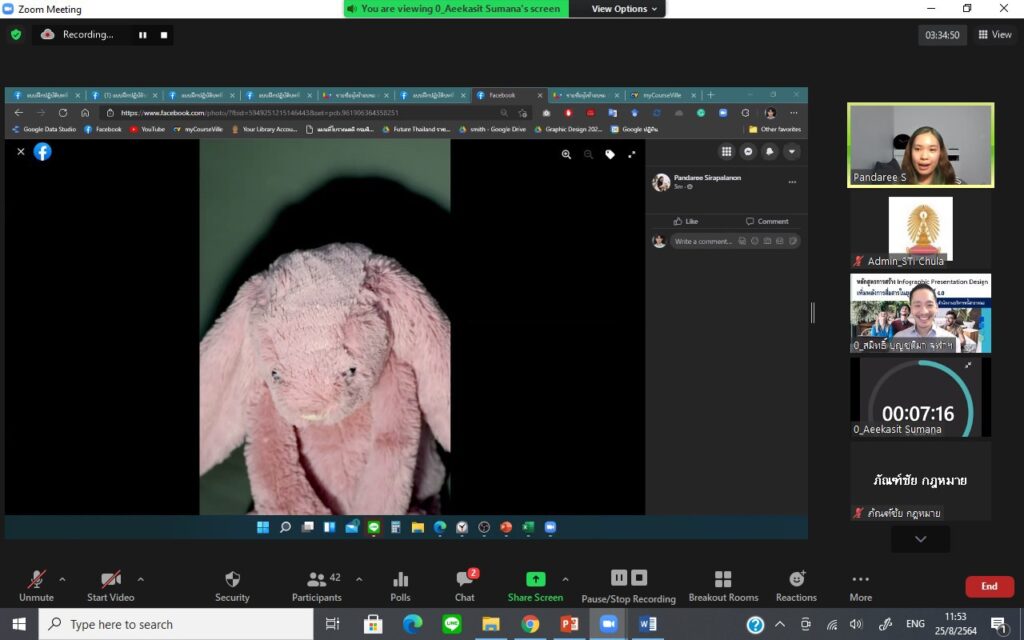Open the View layout menu
1024x640 pixels.
point(995,35)
